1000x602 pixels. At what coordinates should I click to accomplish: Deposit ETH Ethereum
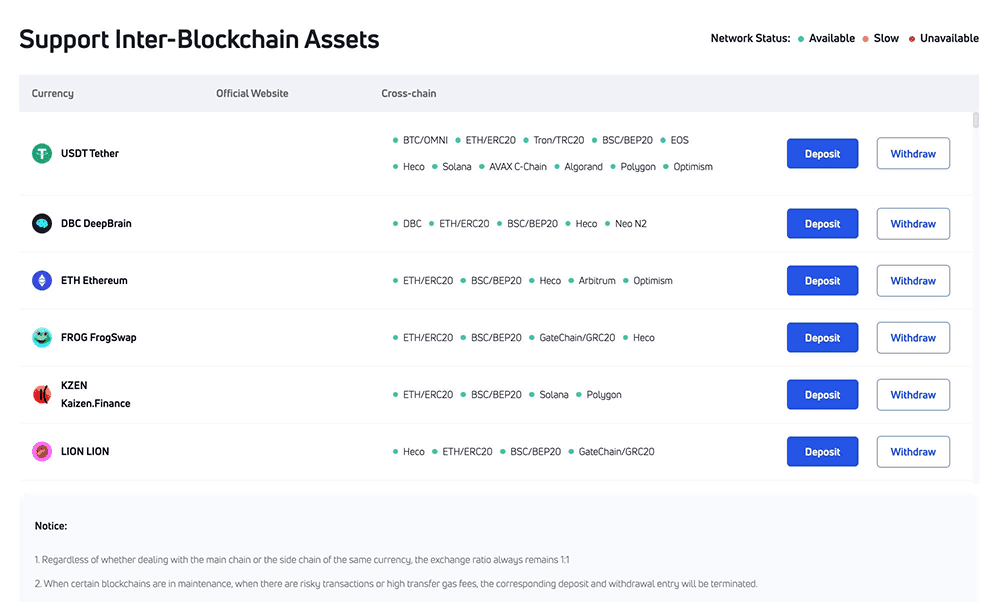tap(822, 281)
